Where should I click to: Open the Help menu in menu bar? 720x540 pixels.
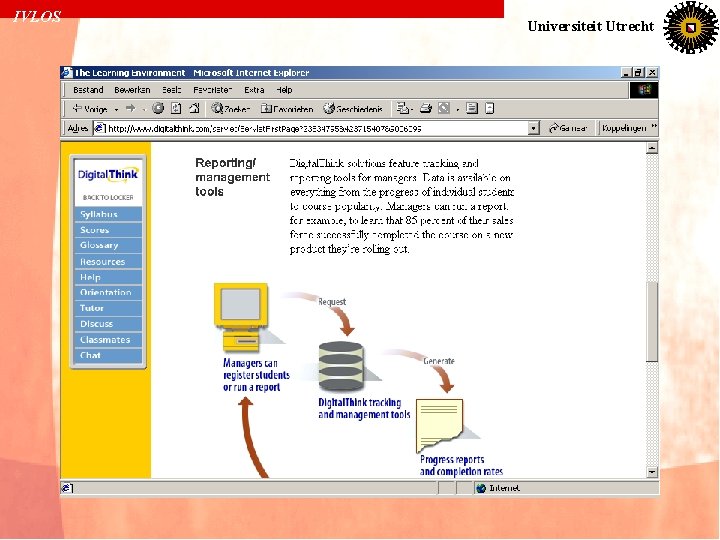[x=284, y=90]
